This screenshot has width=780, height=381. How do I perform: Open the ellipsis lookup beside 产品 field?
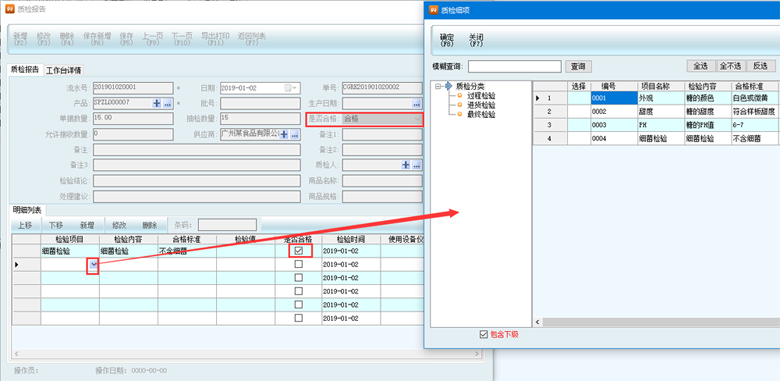click(x=167, y=103)
